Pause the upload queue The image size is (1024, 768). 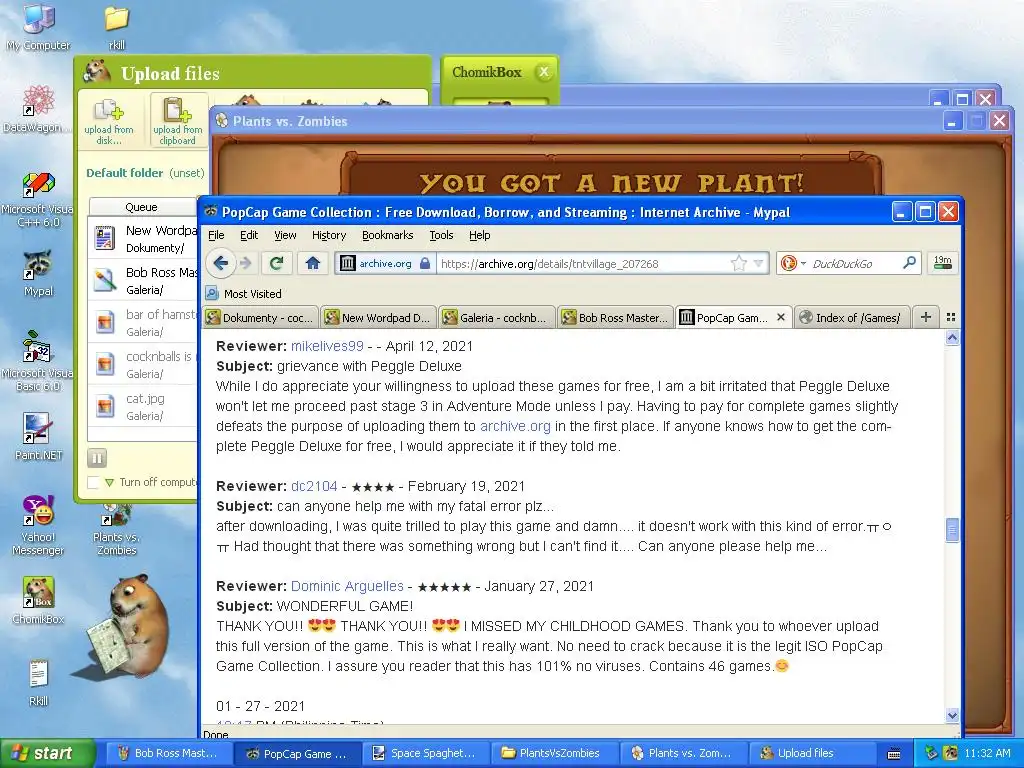click(97, 458)
